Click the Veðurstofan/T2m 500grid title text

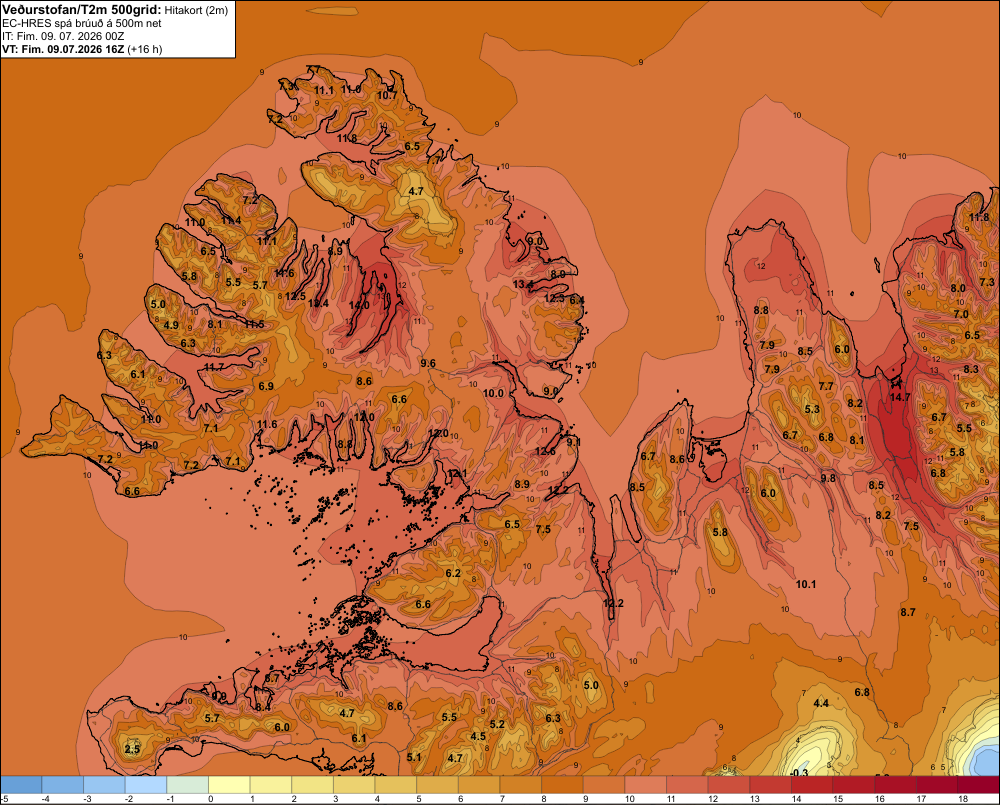click(82, 9)
